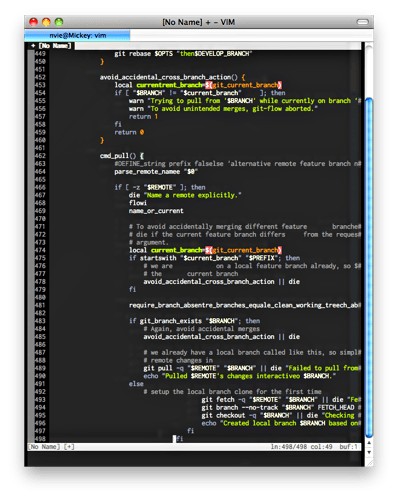Click 'To avoid unintended merges' warn line
This screenshot has width=398, height=500.
pyautogui.click(x=223, y=109)
